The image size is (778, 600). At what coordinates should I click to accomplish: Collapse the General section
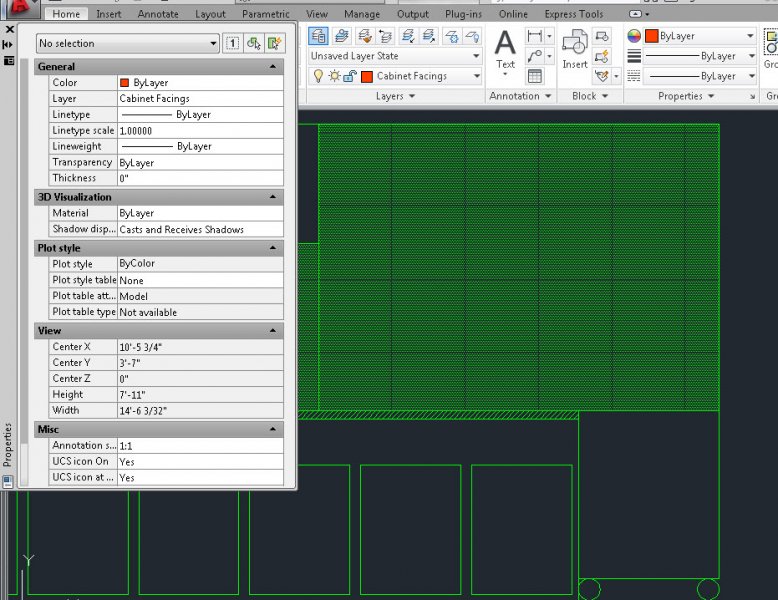273,67
